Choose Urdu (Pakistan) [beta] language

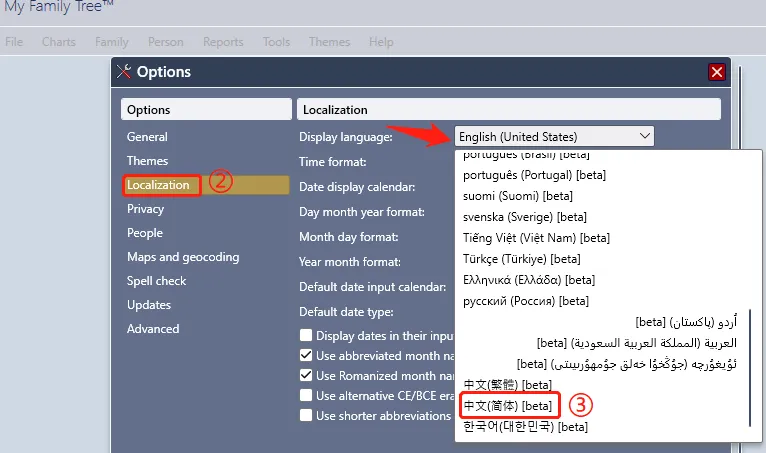[x=686, y=322]
